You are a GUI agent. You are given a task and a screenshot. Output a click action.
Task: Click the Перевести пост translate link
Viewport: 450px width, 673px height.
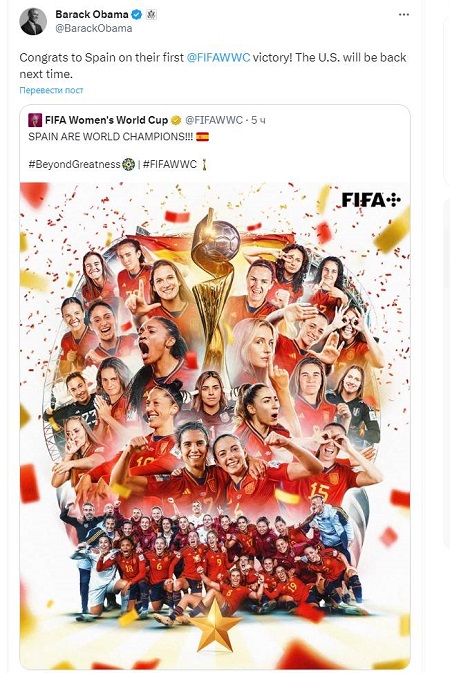51,91
